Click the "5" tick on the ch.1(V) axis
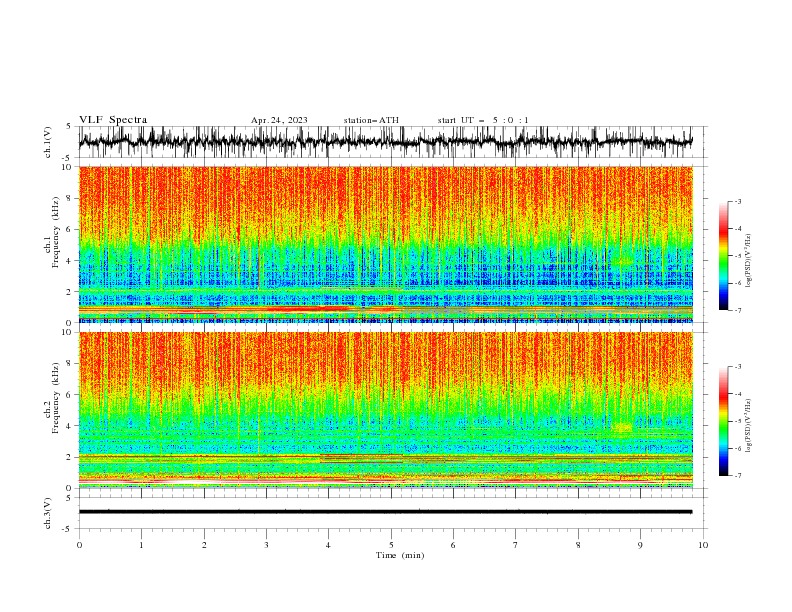This screenshot has width=792, height=612. (x=69, y=127)
